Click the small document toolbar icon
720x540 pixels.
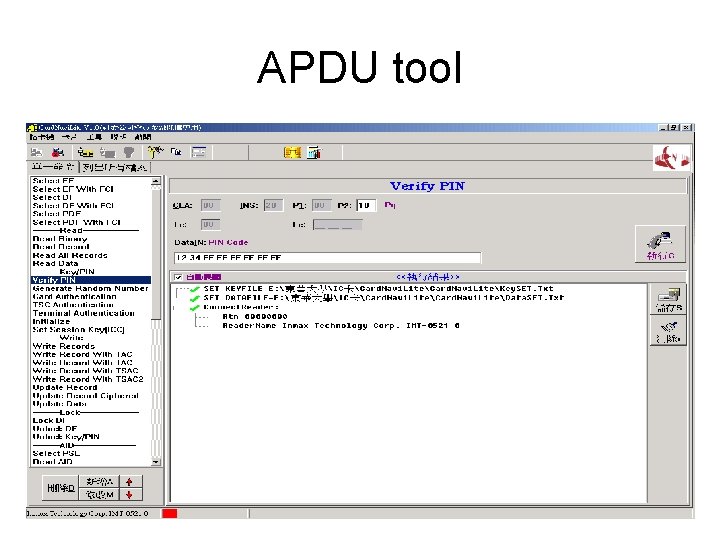click(176, 152)
